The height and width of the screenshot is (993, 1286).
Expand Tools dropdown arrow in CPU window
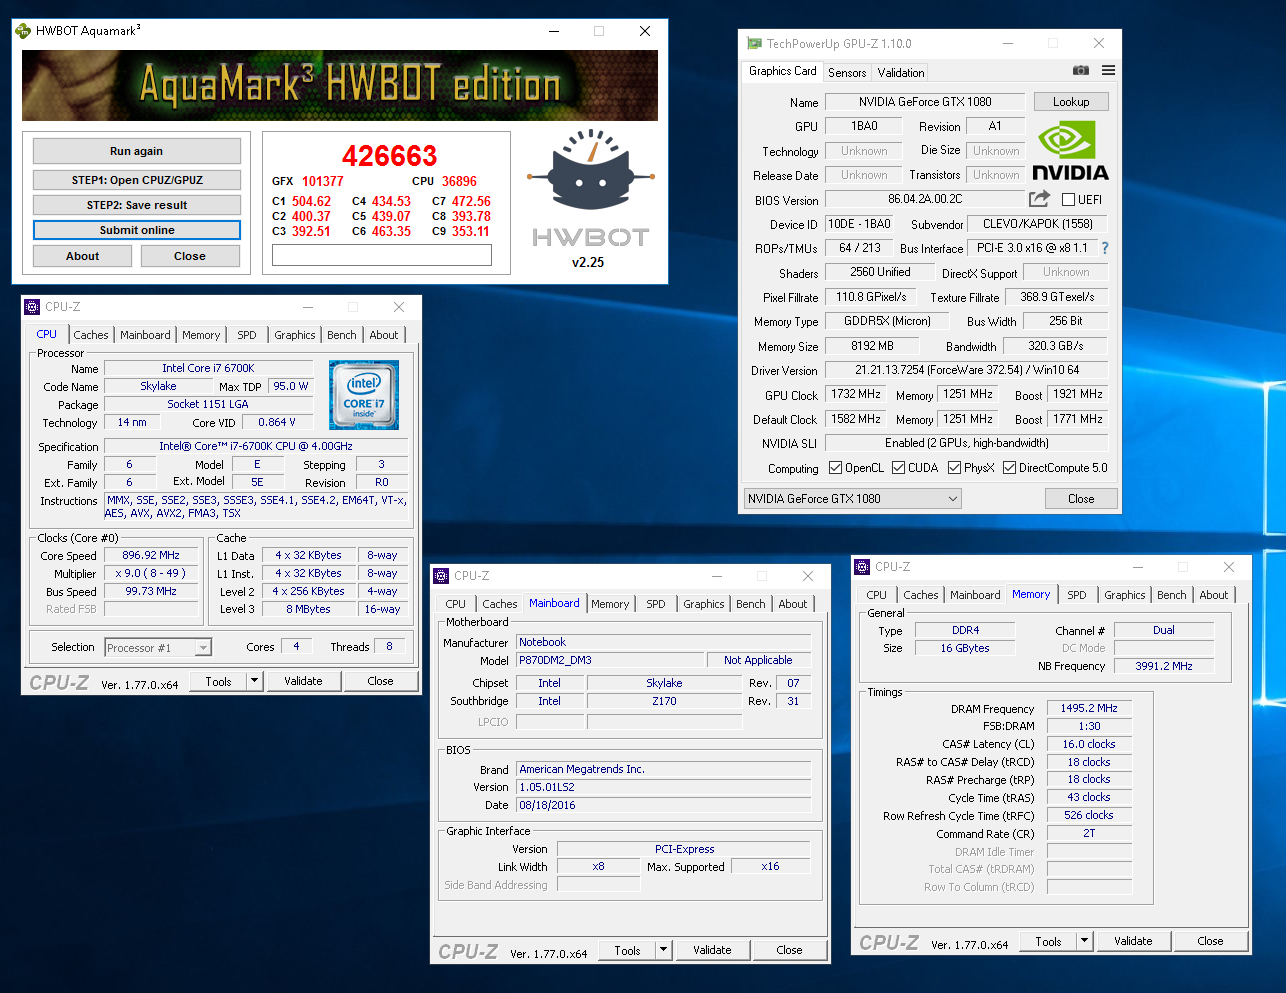pos(255,681)
